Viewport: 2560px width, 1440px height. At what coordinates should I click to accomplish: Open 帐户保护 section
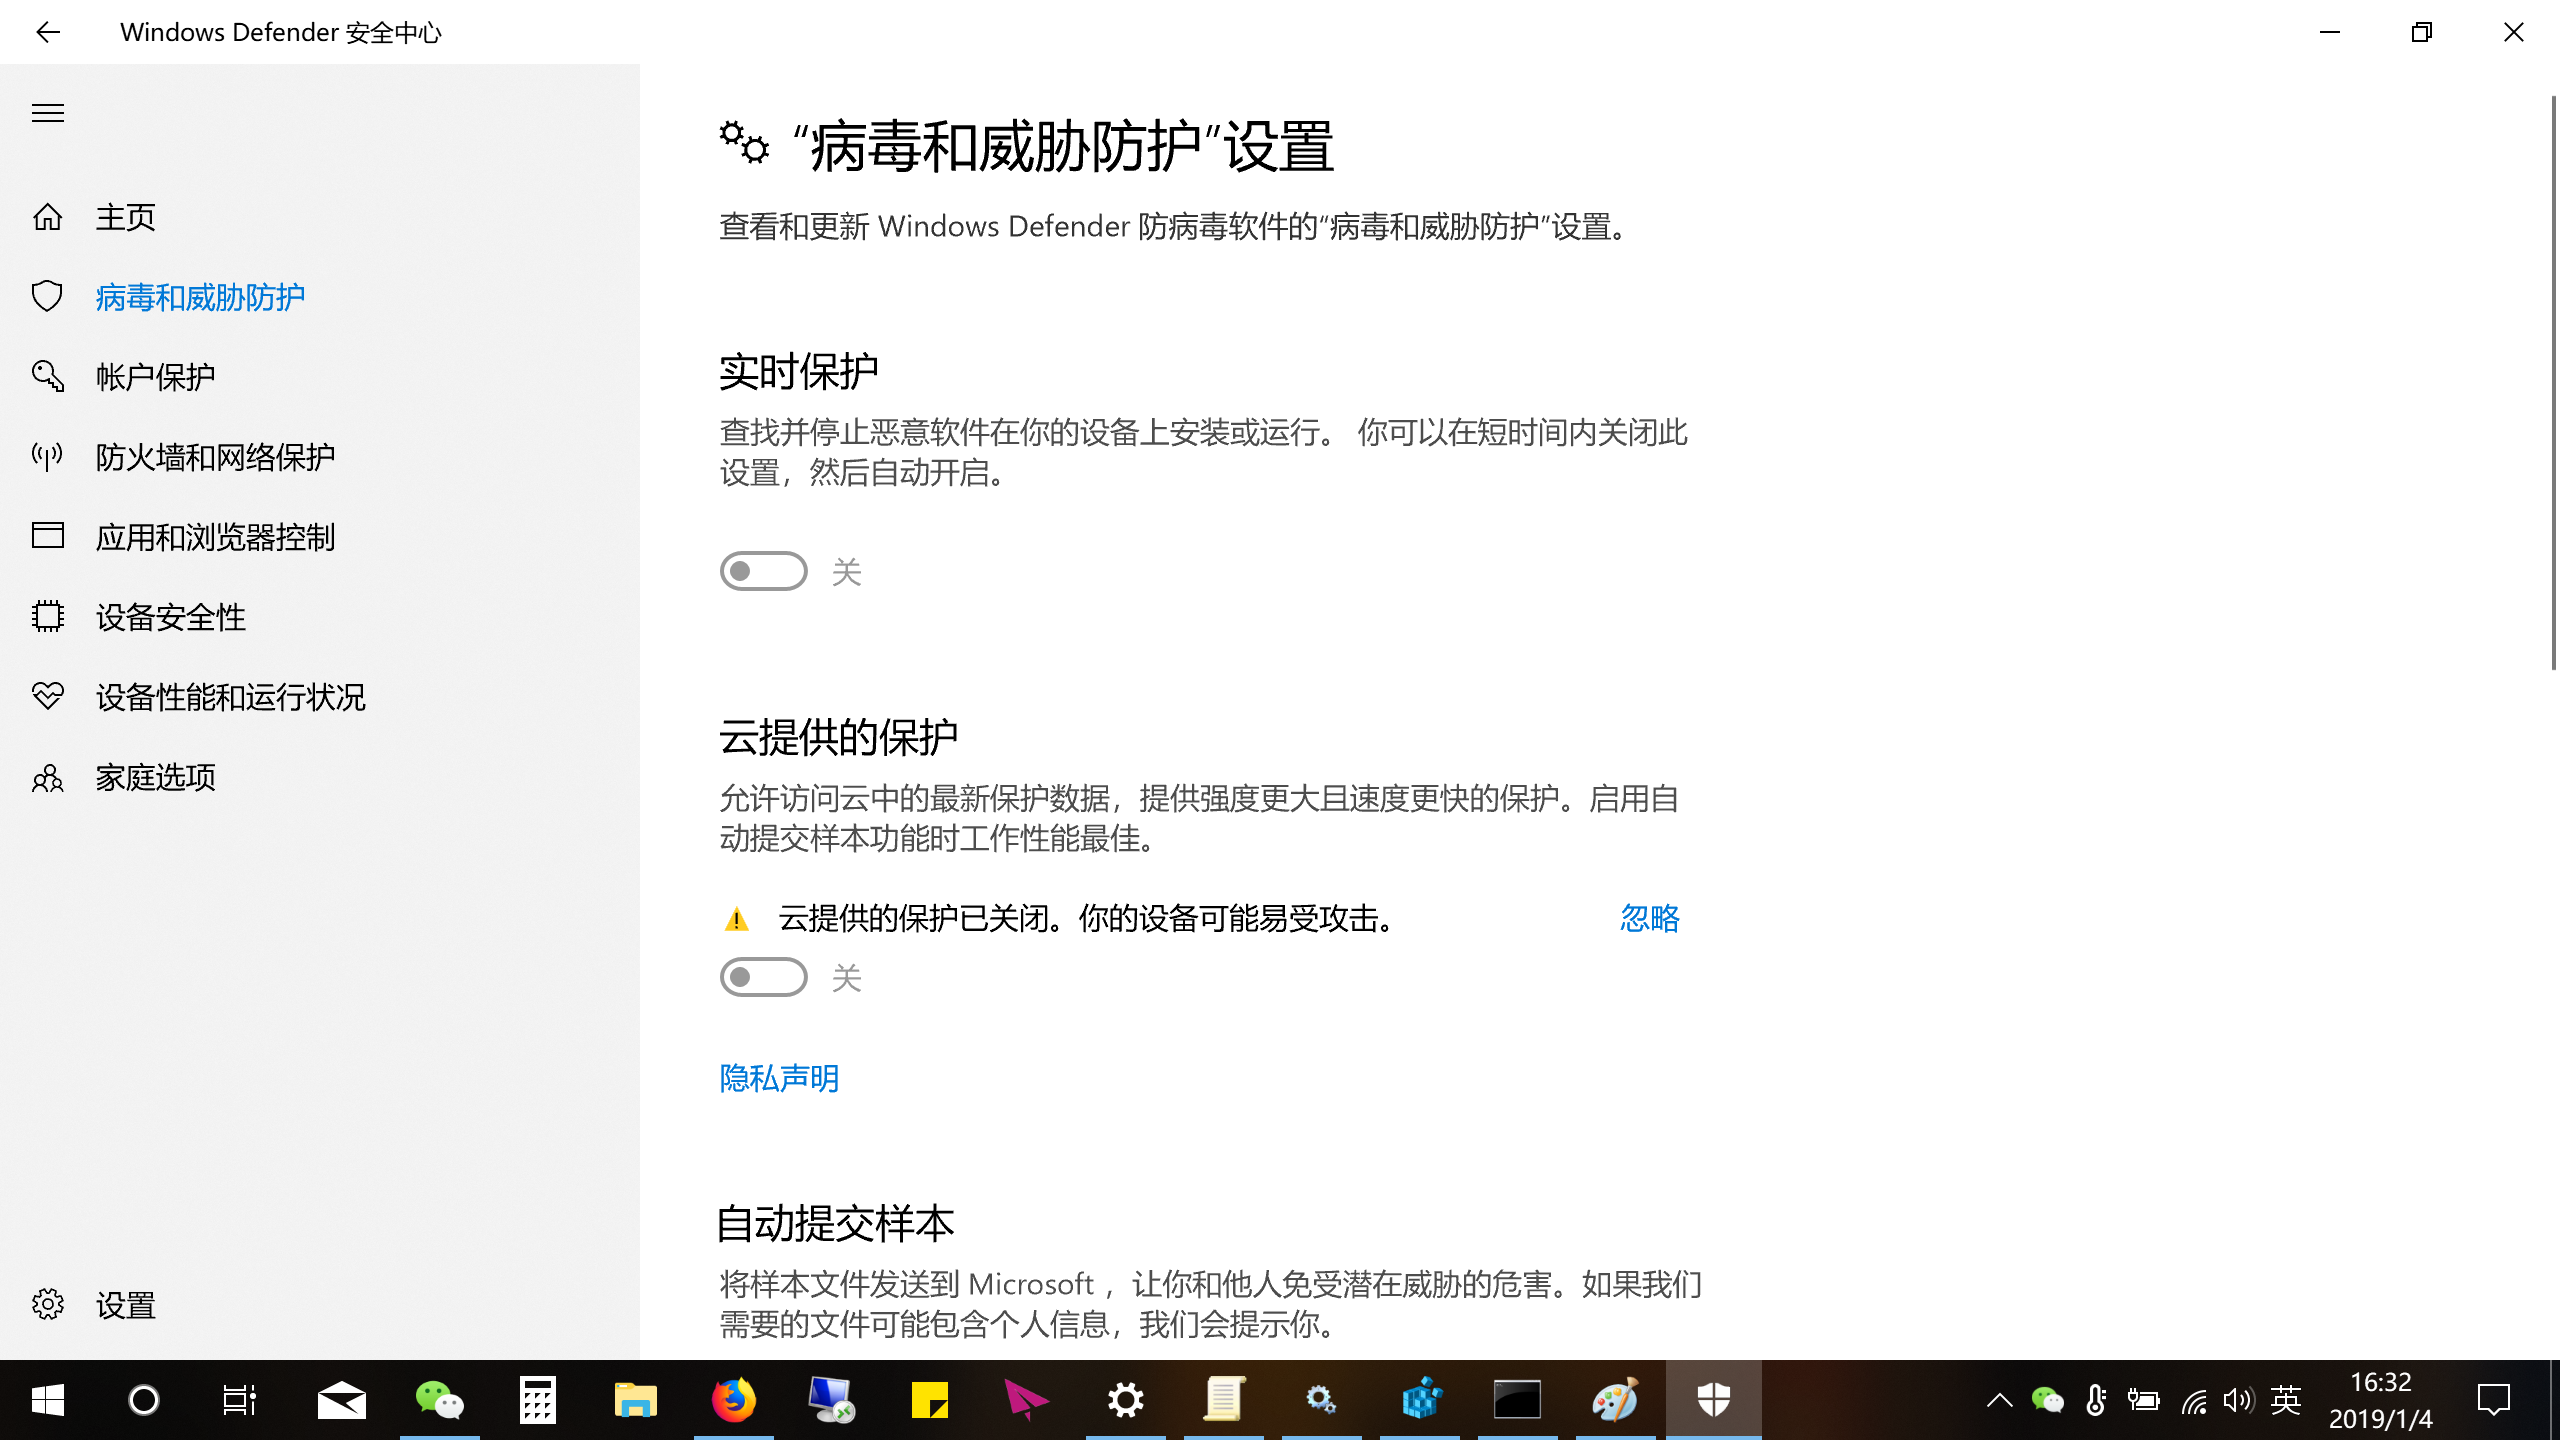(x=156, y=377)
